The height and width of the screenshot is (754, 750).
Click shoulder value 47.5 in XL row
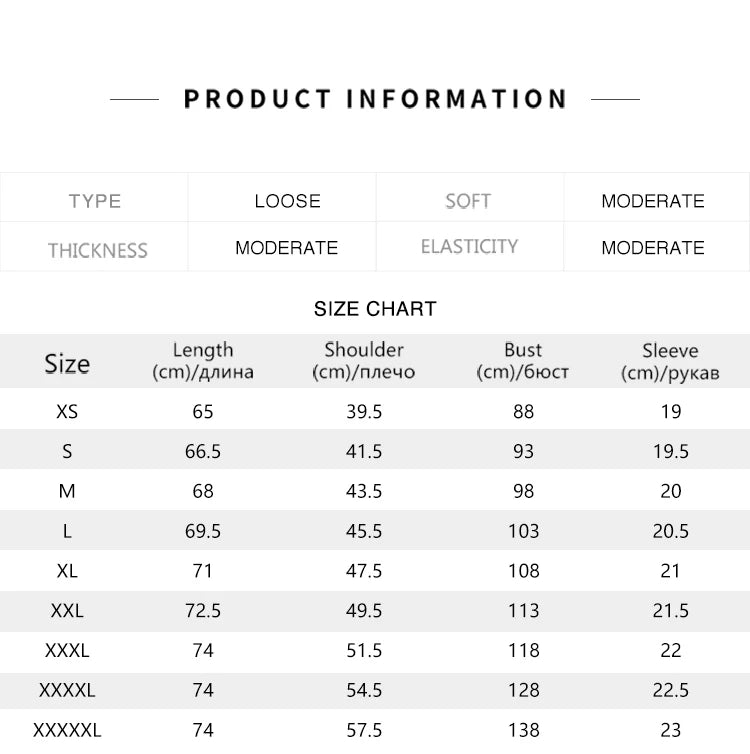(x=363, y=571)
